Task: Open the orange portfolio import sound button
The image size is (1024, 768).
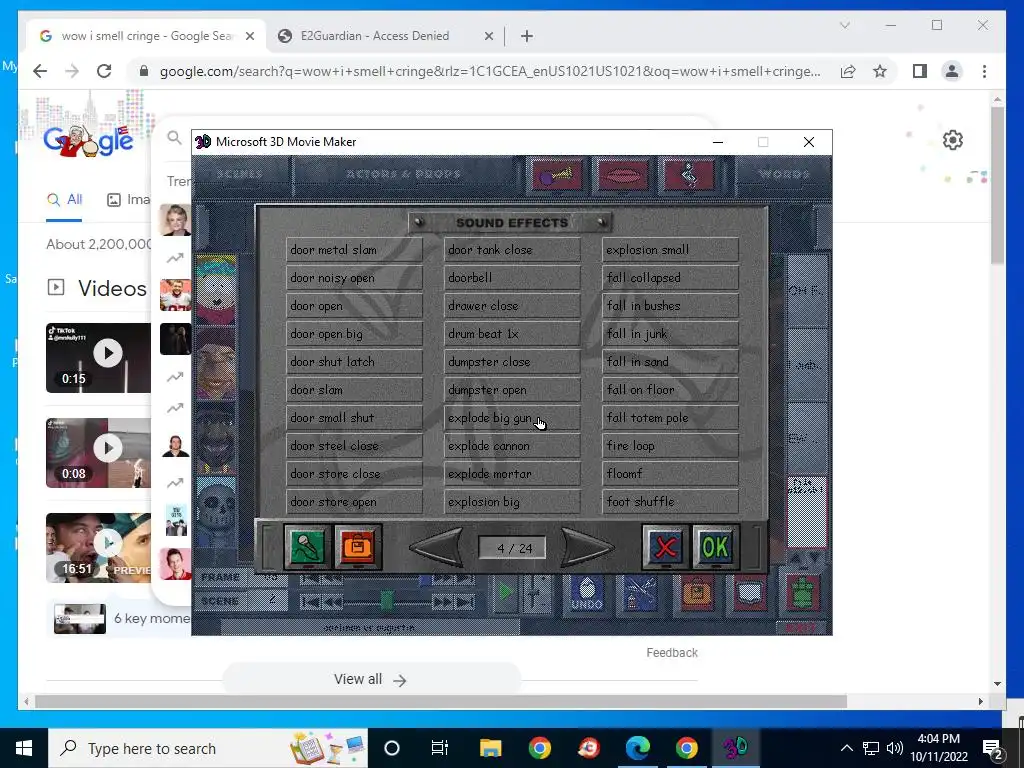Action: coord(358,547)
